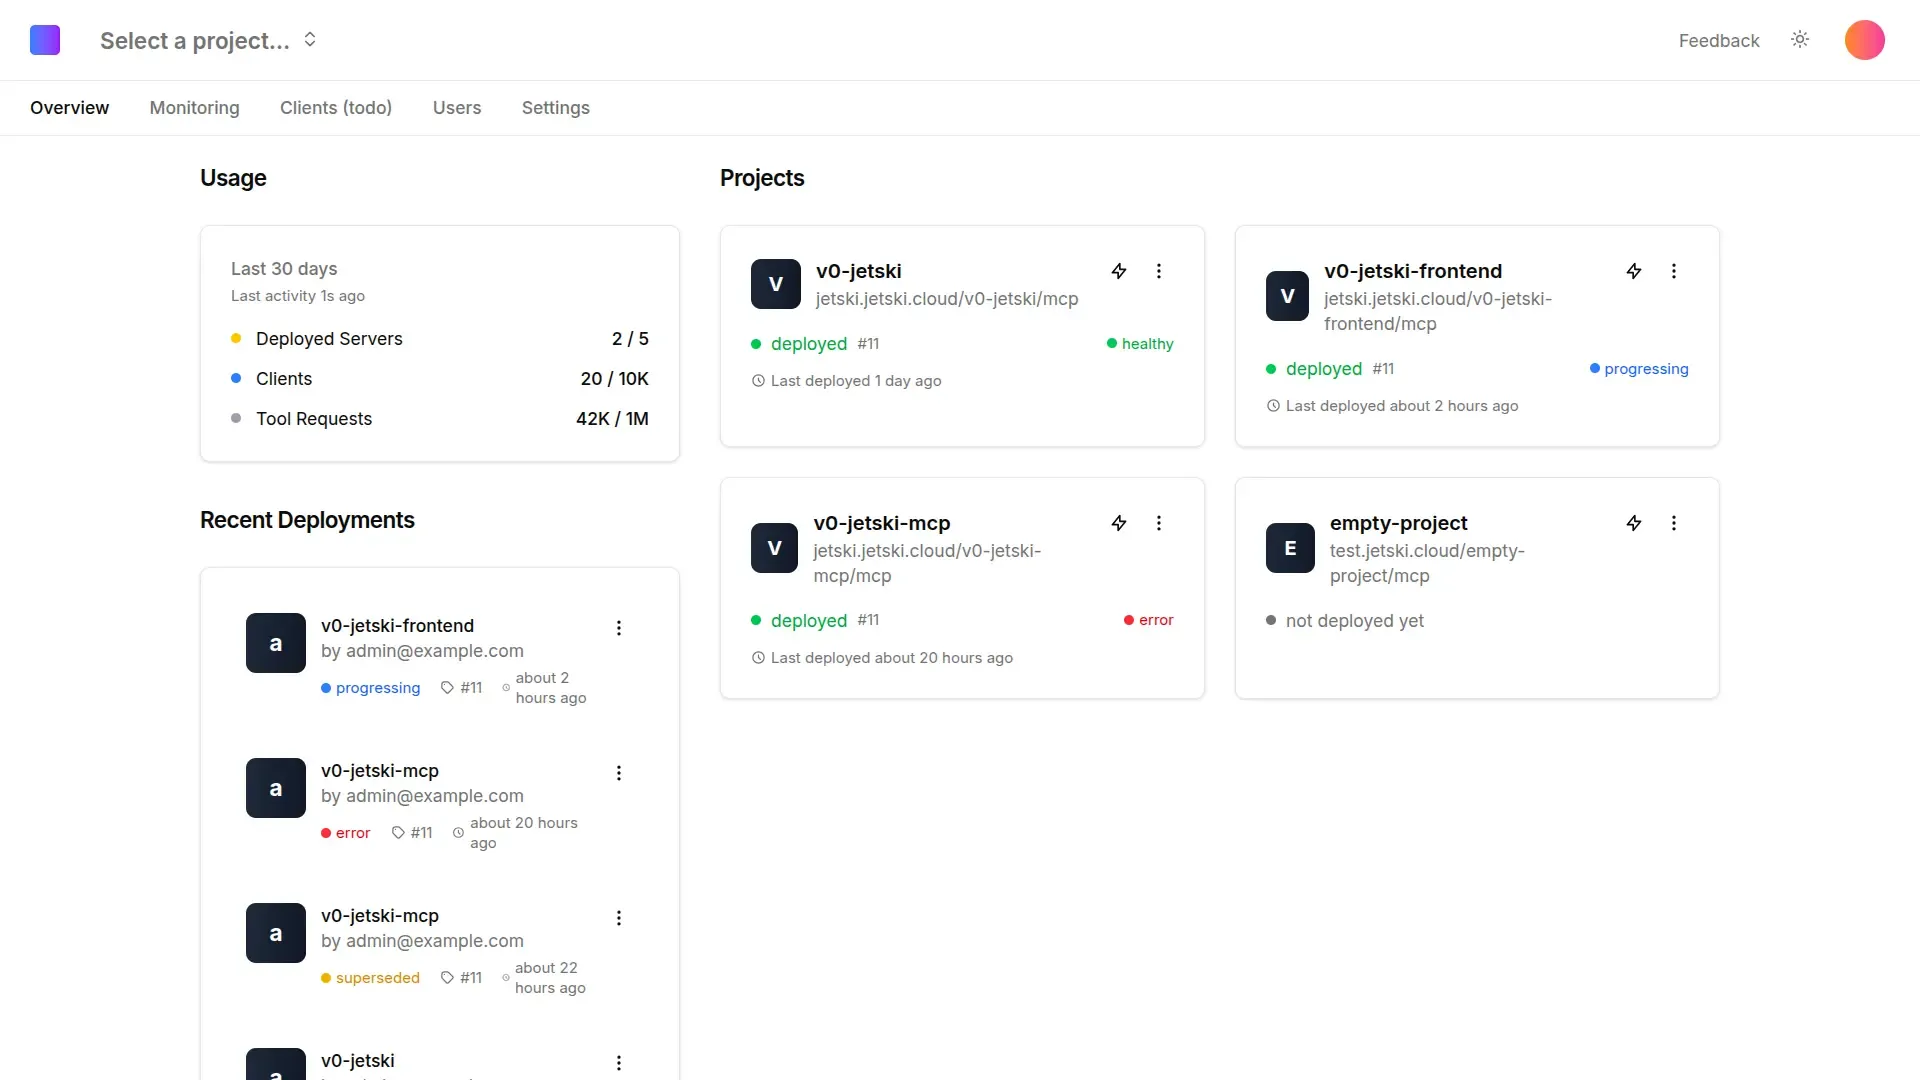Click the lightning icon on empty-project card
The height and width of the screenshot is (1080, 1920).
[1634, 523]
